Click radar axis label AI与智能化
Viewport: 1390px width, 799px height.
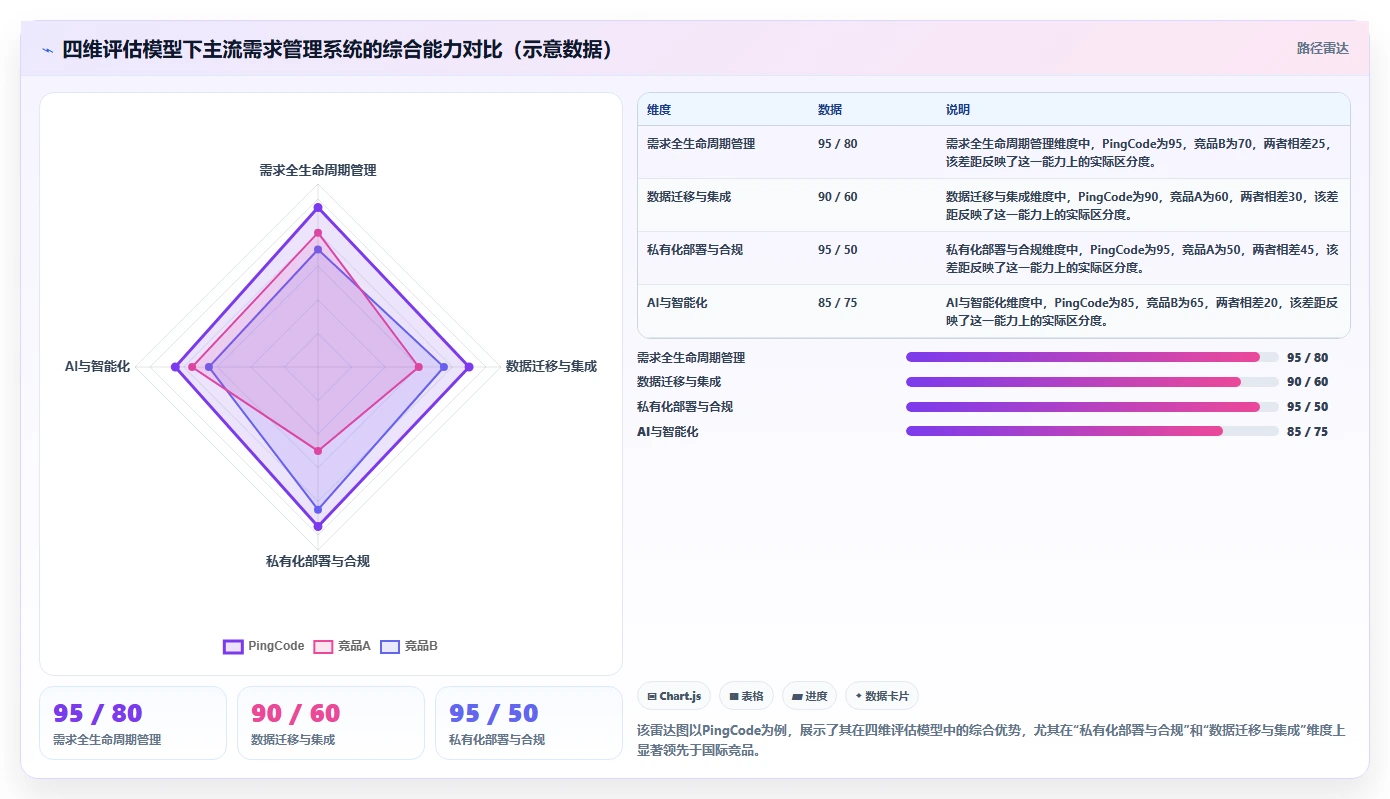pos(97,367)
